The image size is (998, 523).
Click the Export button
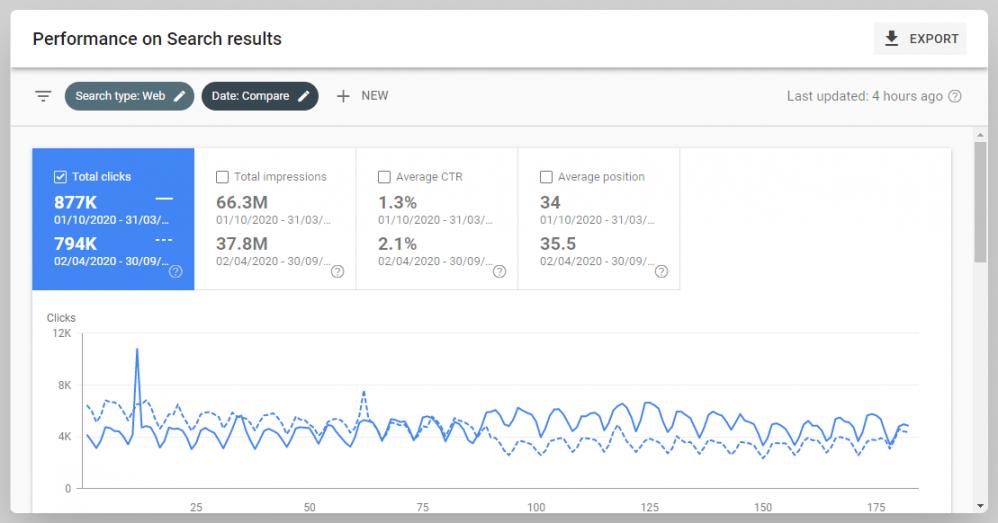920,39
